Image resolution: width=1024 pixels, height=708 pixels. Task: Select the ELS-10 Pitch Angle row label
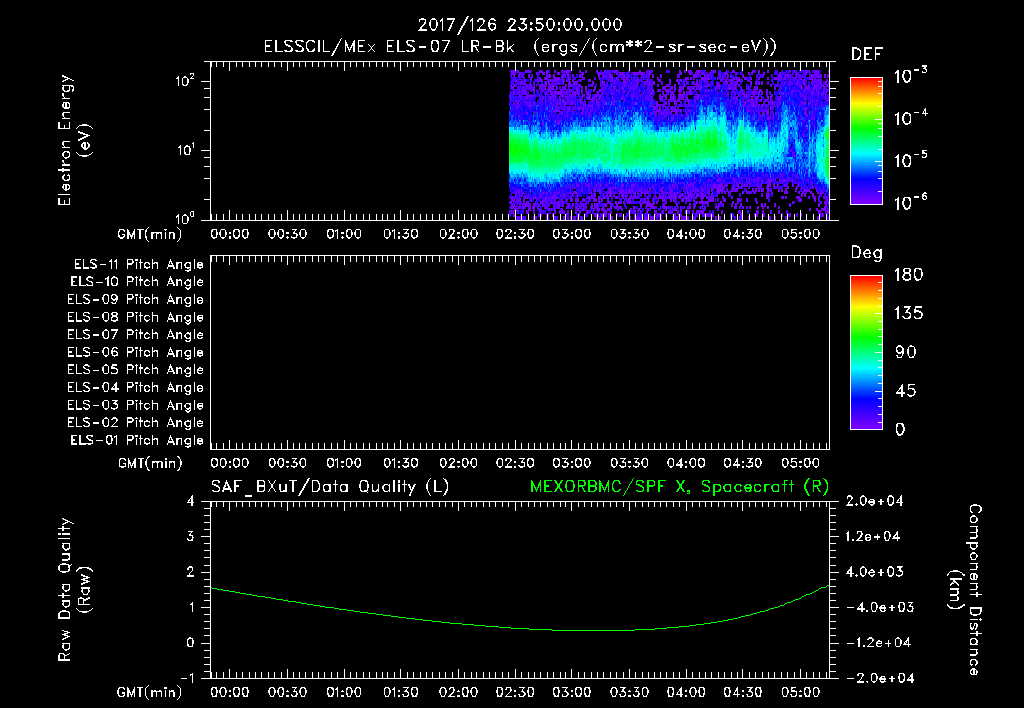(137, 282)
